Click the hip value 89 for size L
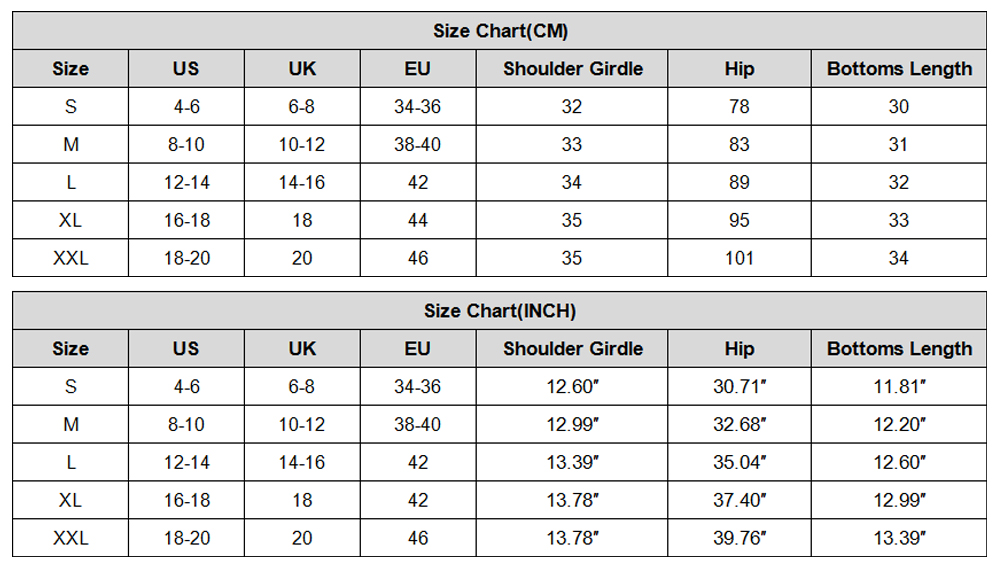This screenshot has height=571, width=1000. (x=739, y=182)
